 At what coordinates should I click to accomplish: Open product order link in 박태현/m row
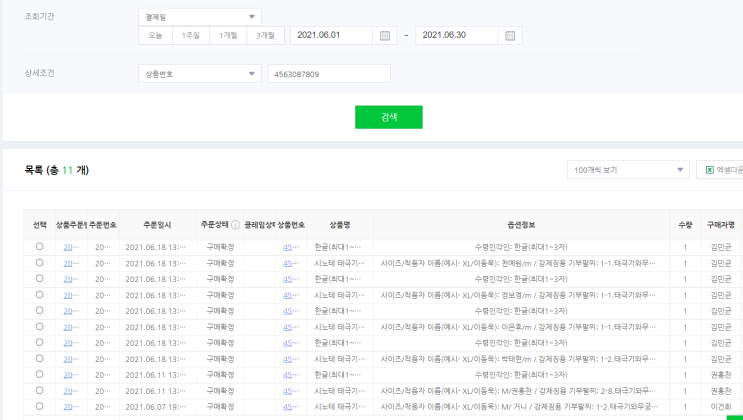click(68, 359)
